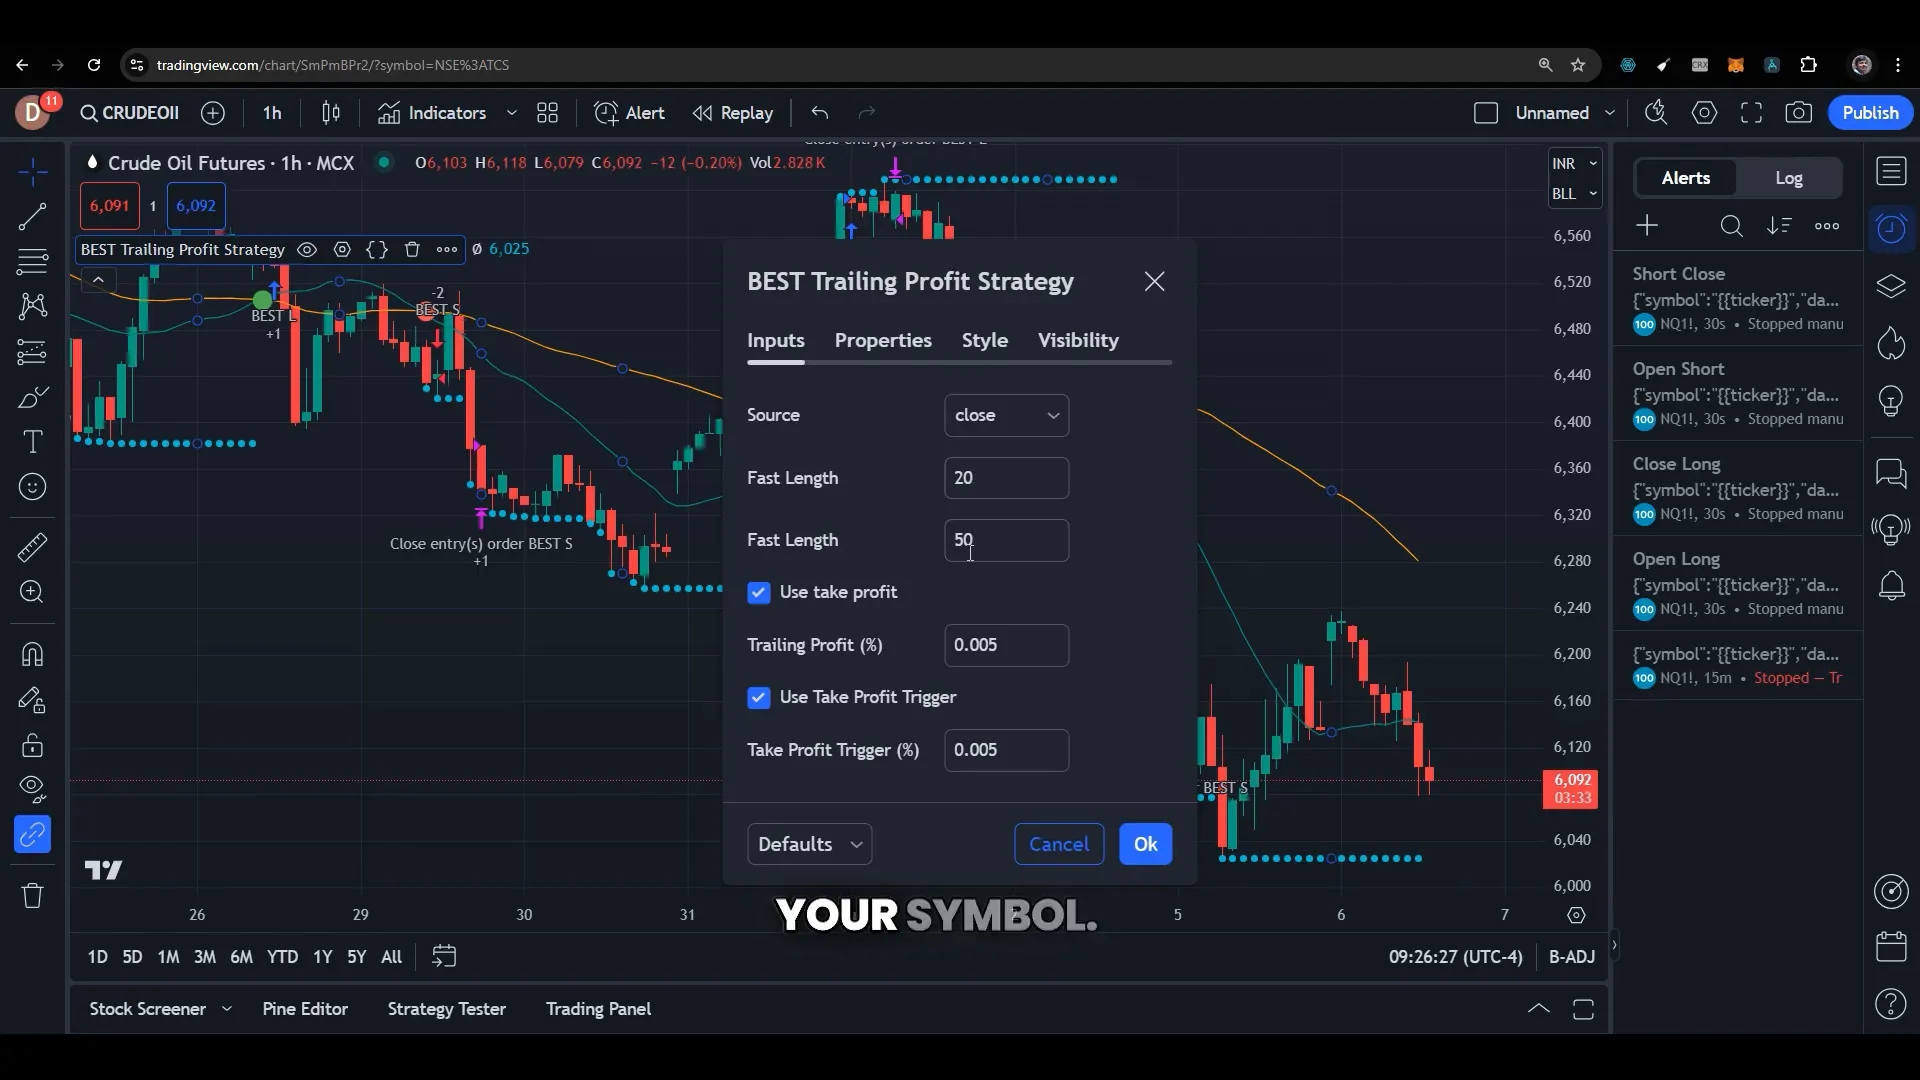The width and height of the screenshot is (1920, 1080).
Task: Start bar Replay mode
Action: (x=733, y=113)
